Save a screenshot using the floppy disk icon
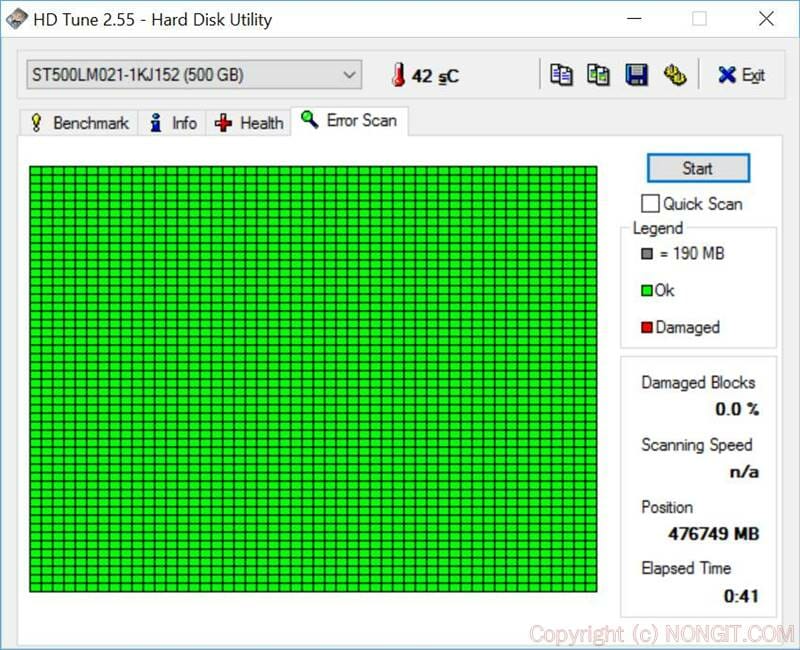800x650 pixels. point(636,74)
